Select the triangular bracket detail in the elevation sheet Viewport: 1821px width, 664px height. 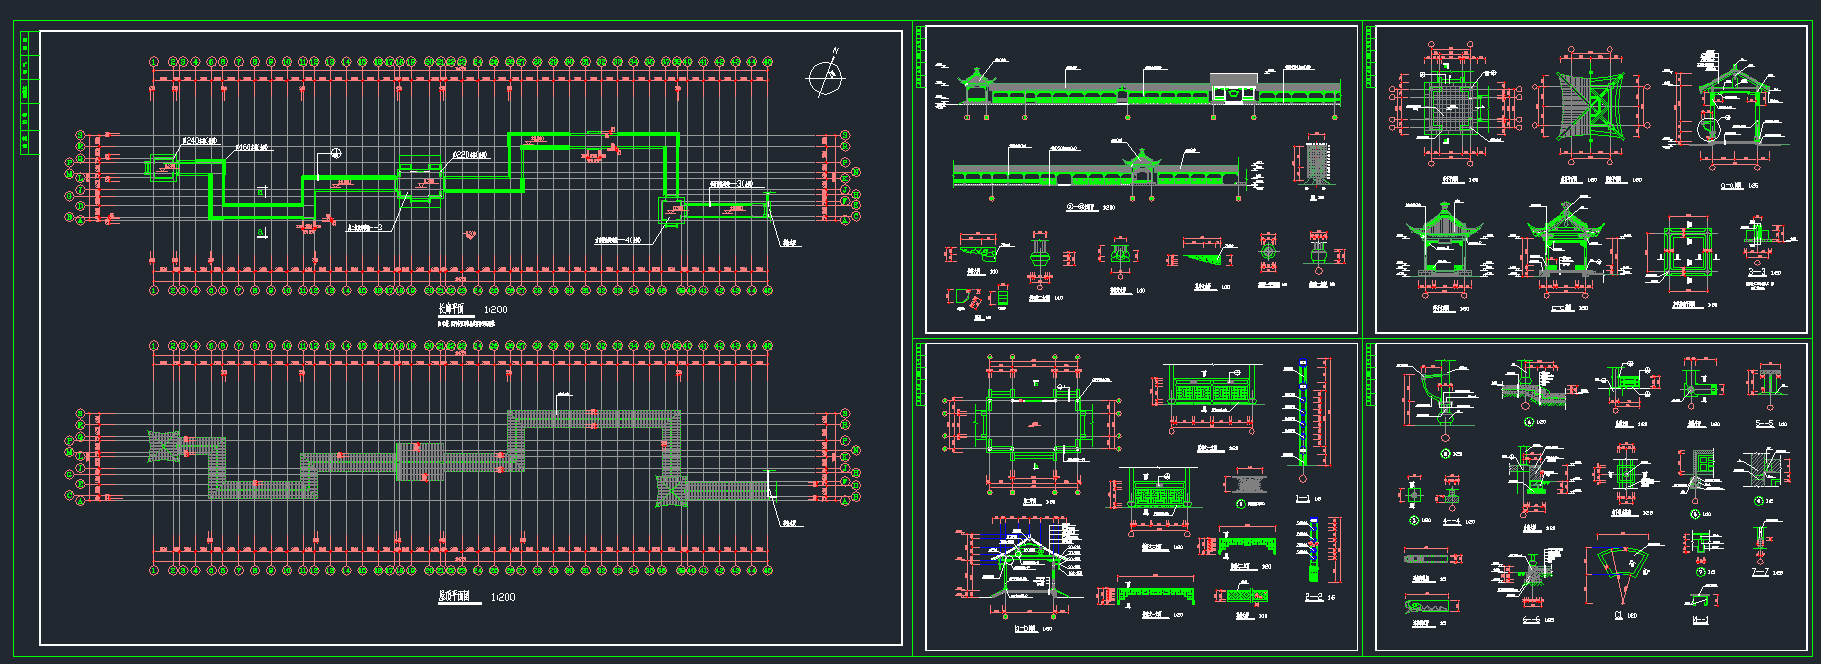1206,257
